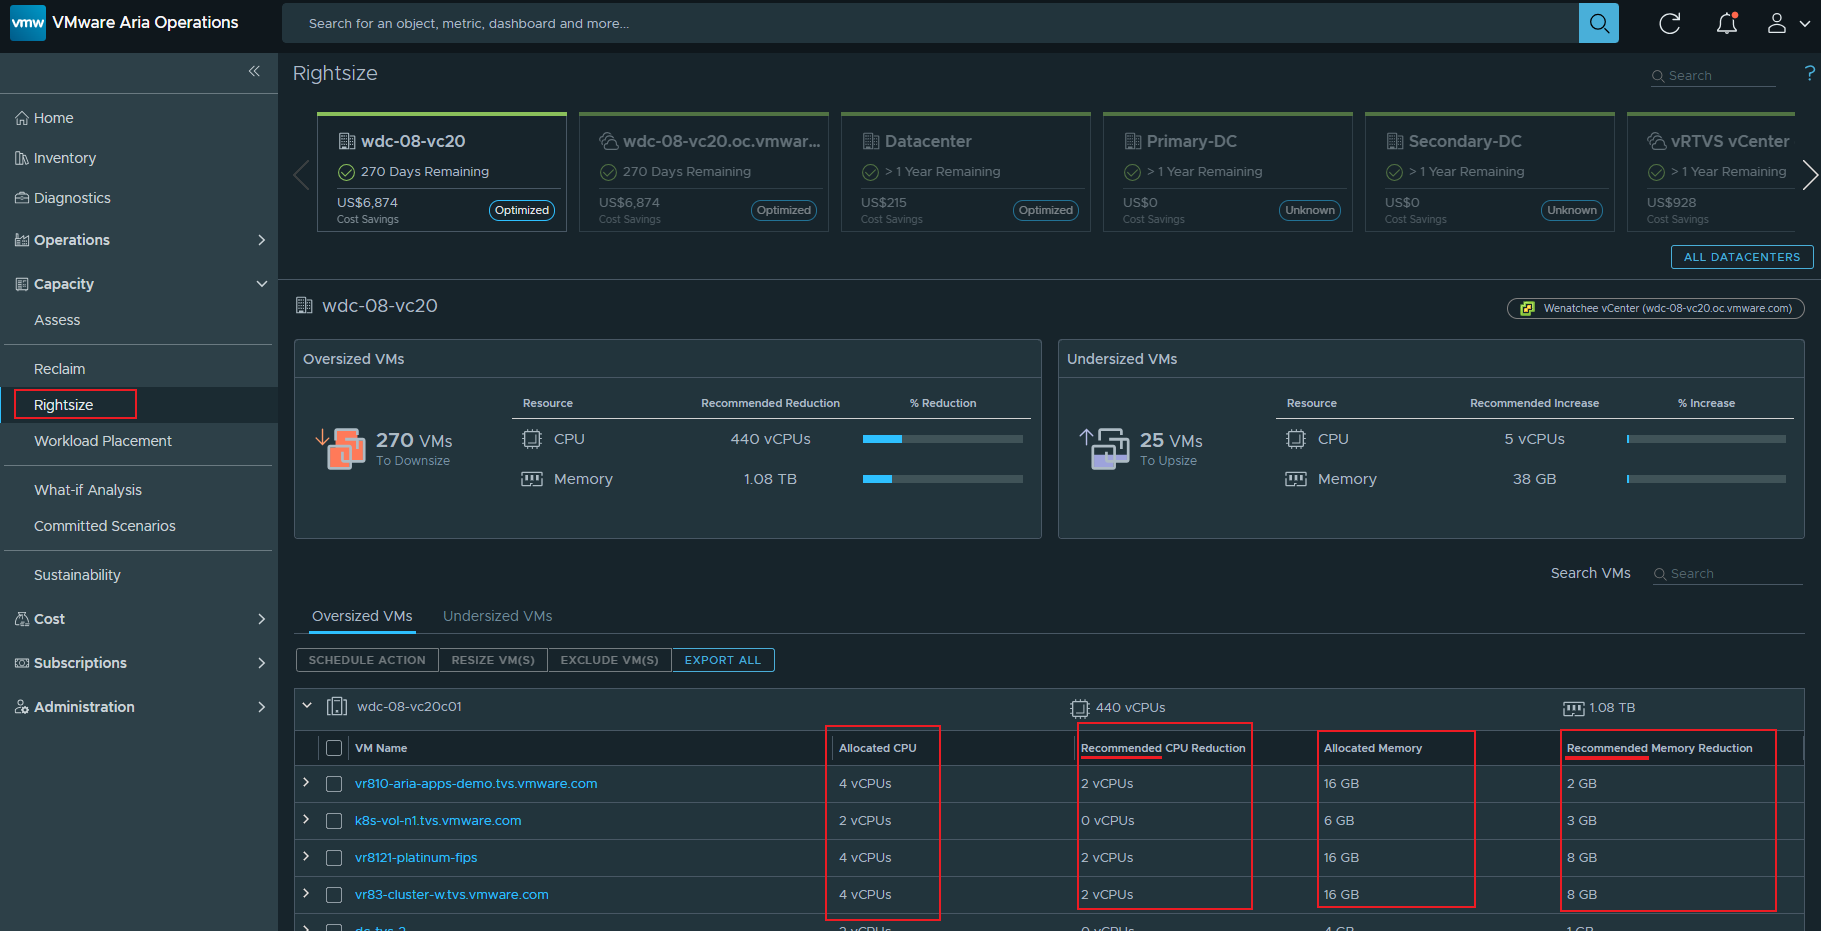Switch to the Undersized VMs tab
Viewport: 1821px width, 931px height.
[497, 616]
